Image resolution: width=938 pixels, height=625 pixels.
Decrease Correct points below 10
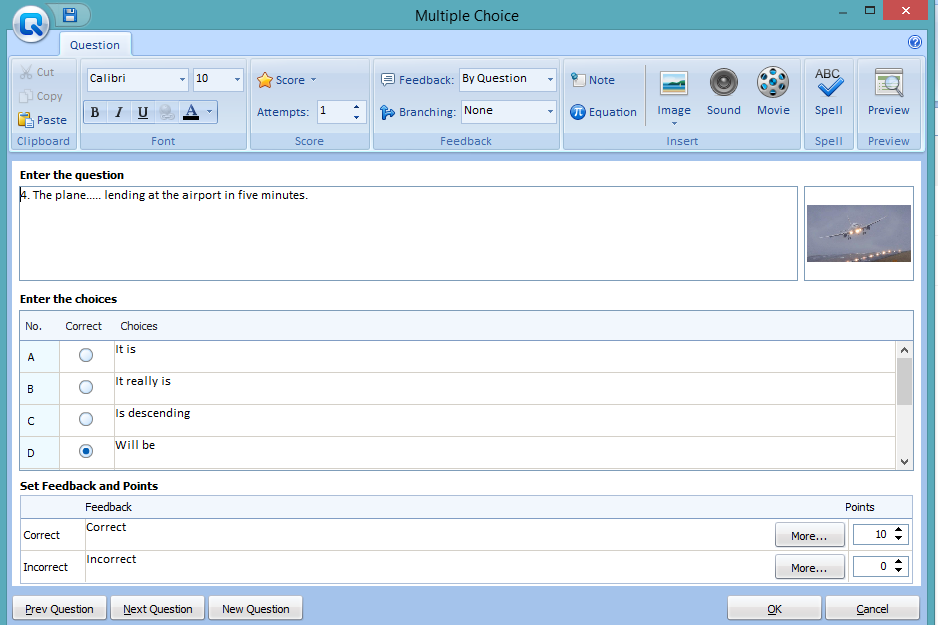coord(899,538)
